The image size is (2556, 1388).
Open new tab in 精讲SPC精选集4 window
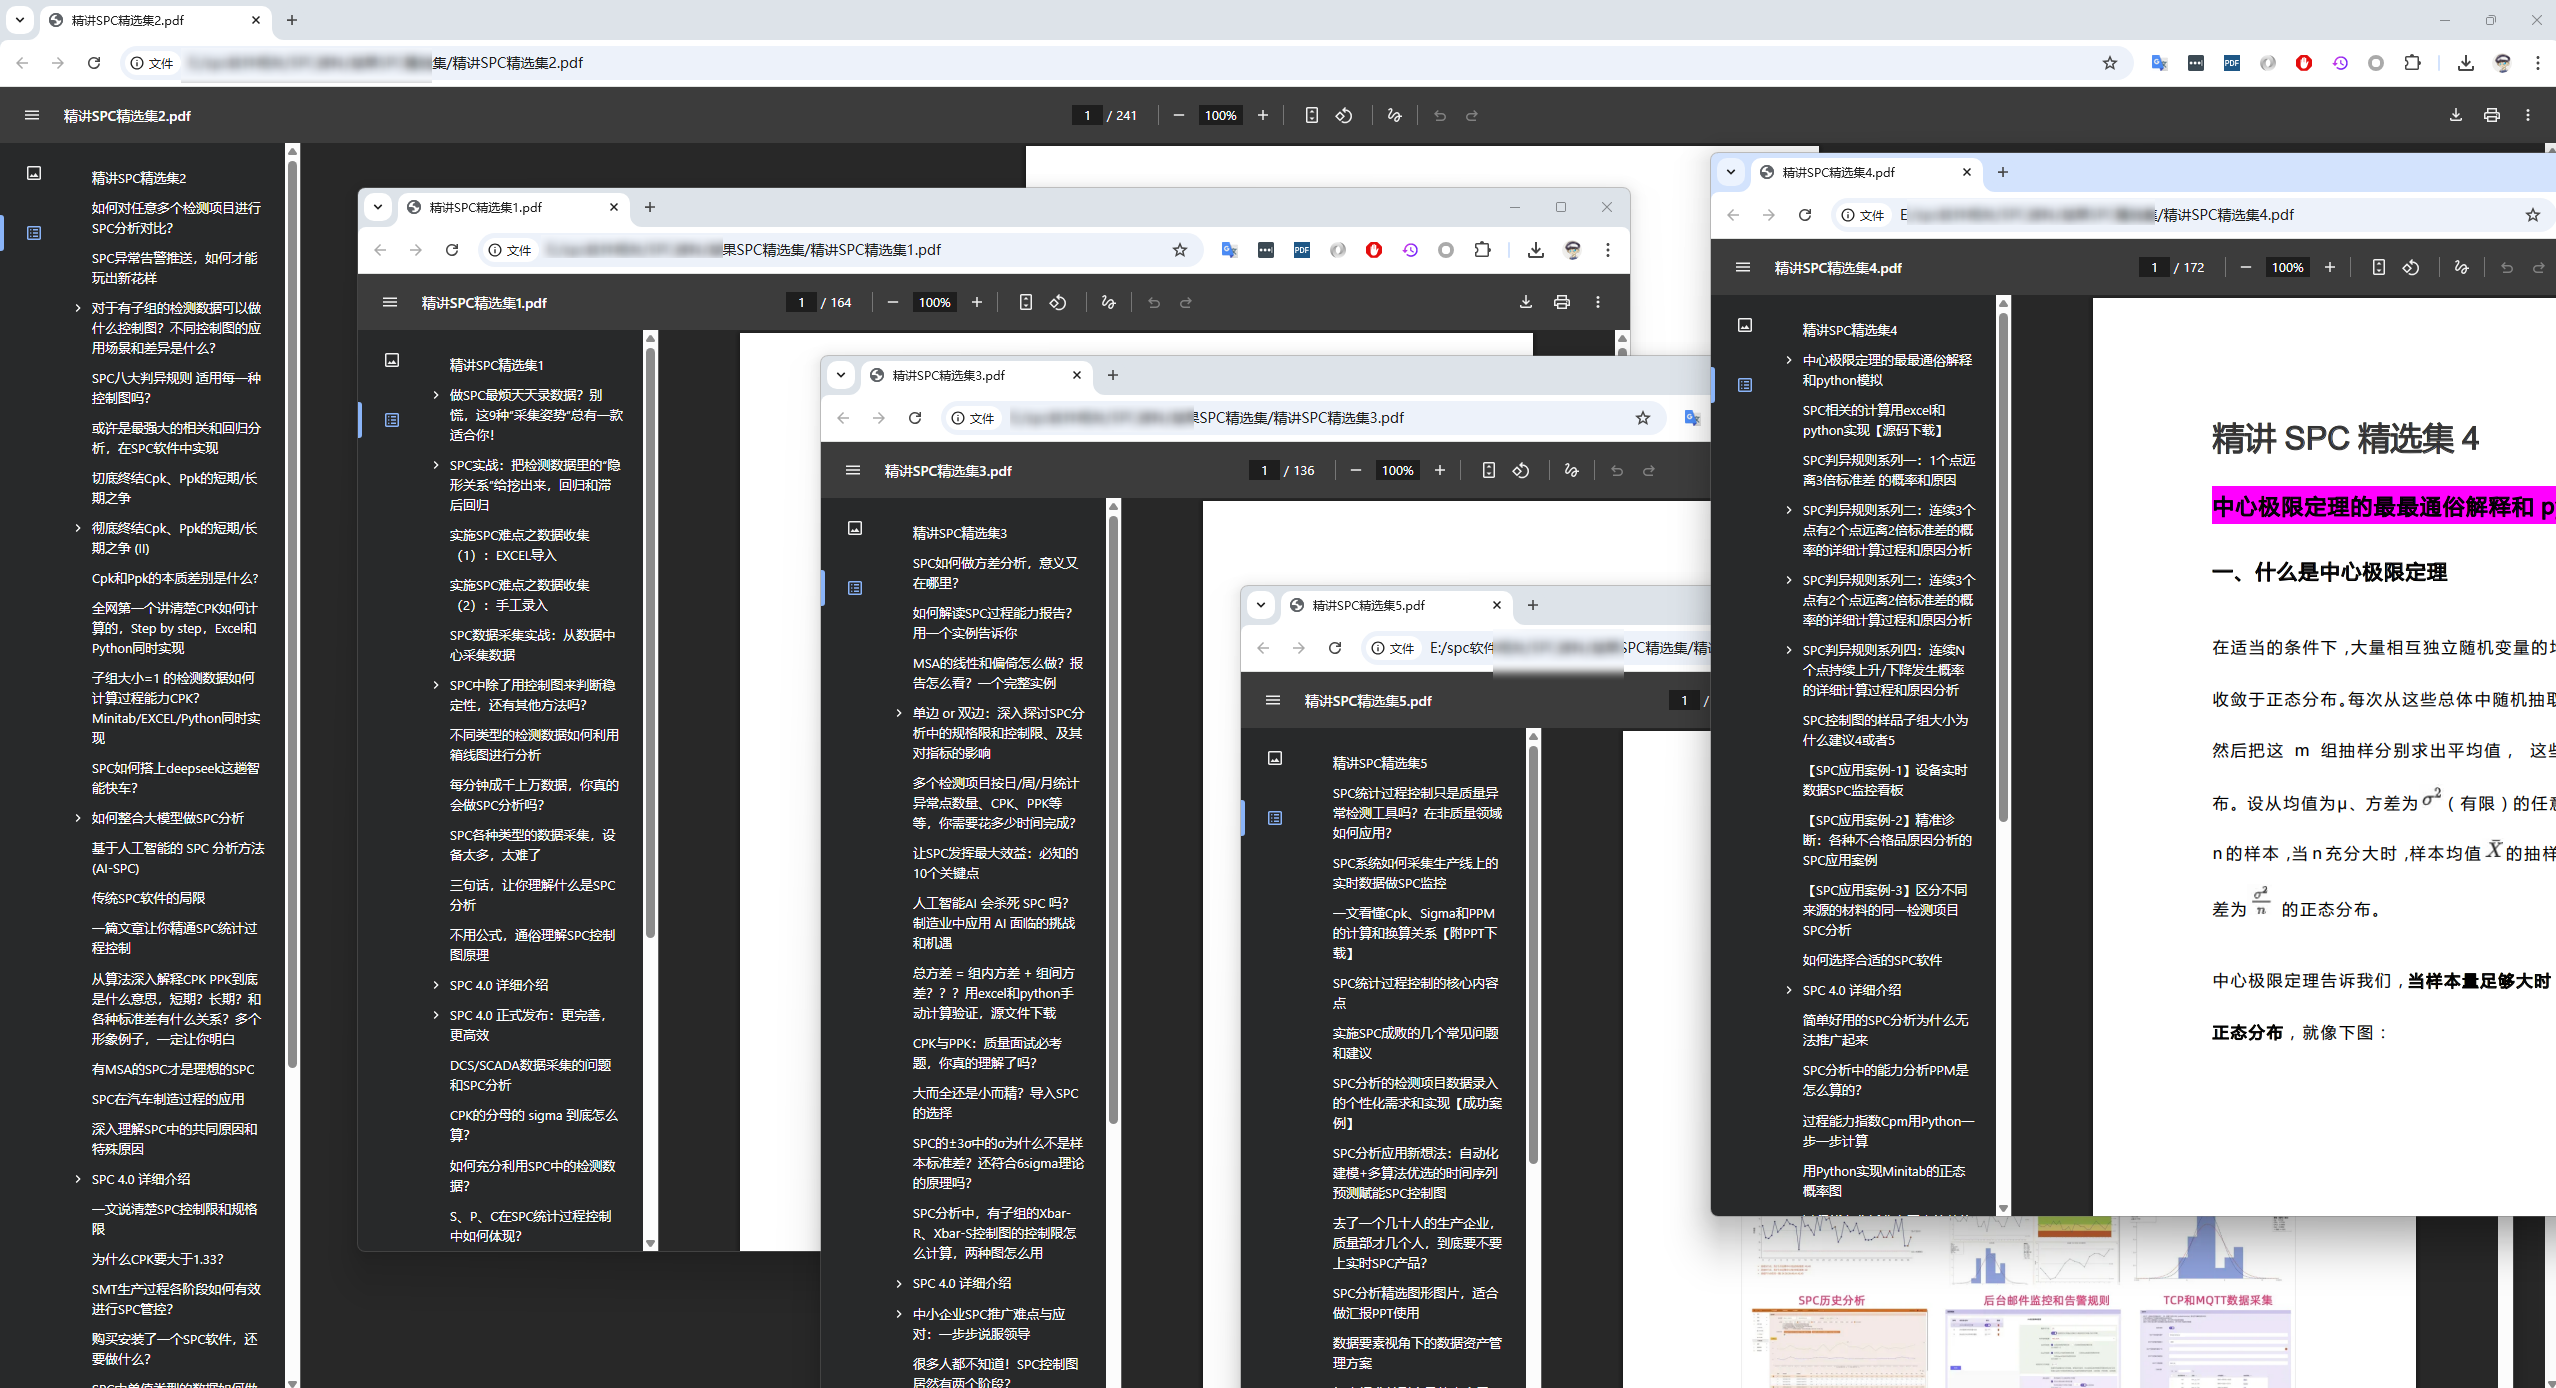(x=2002, y=172)
